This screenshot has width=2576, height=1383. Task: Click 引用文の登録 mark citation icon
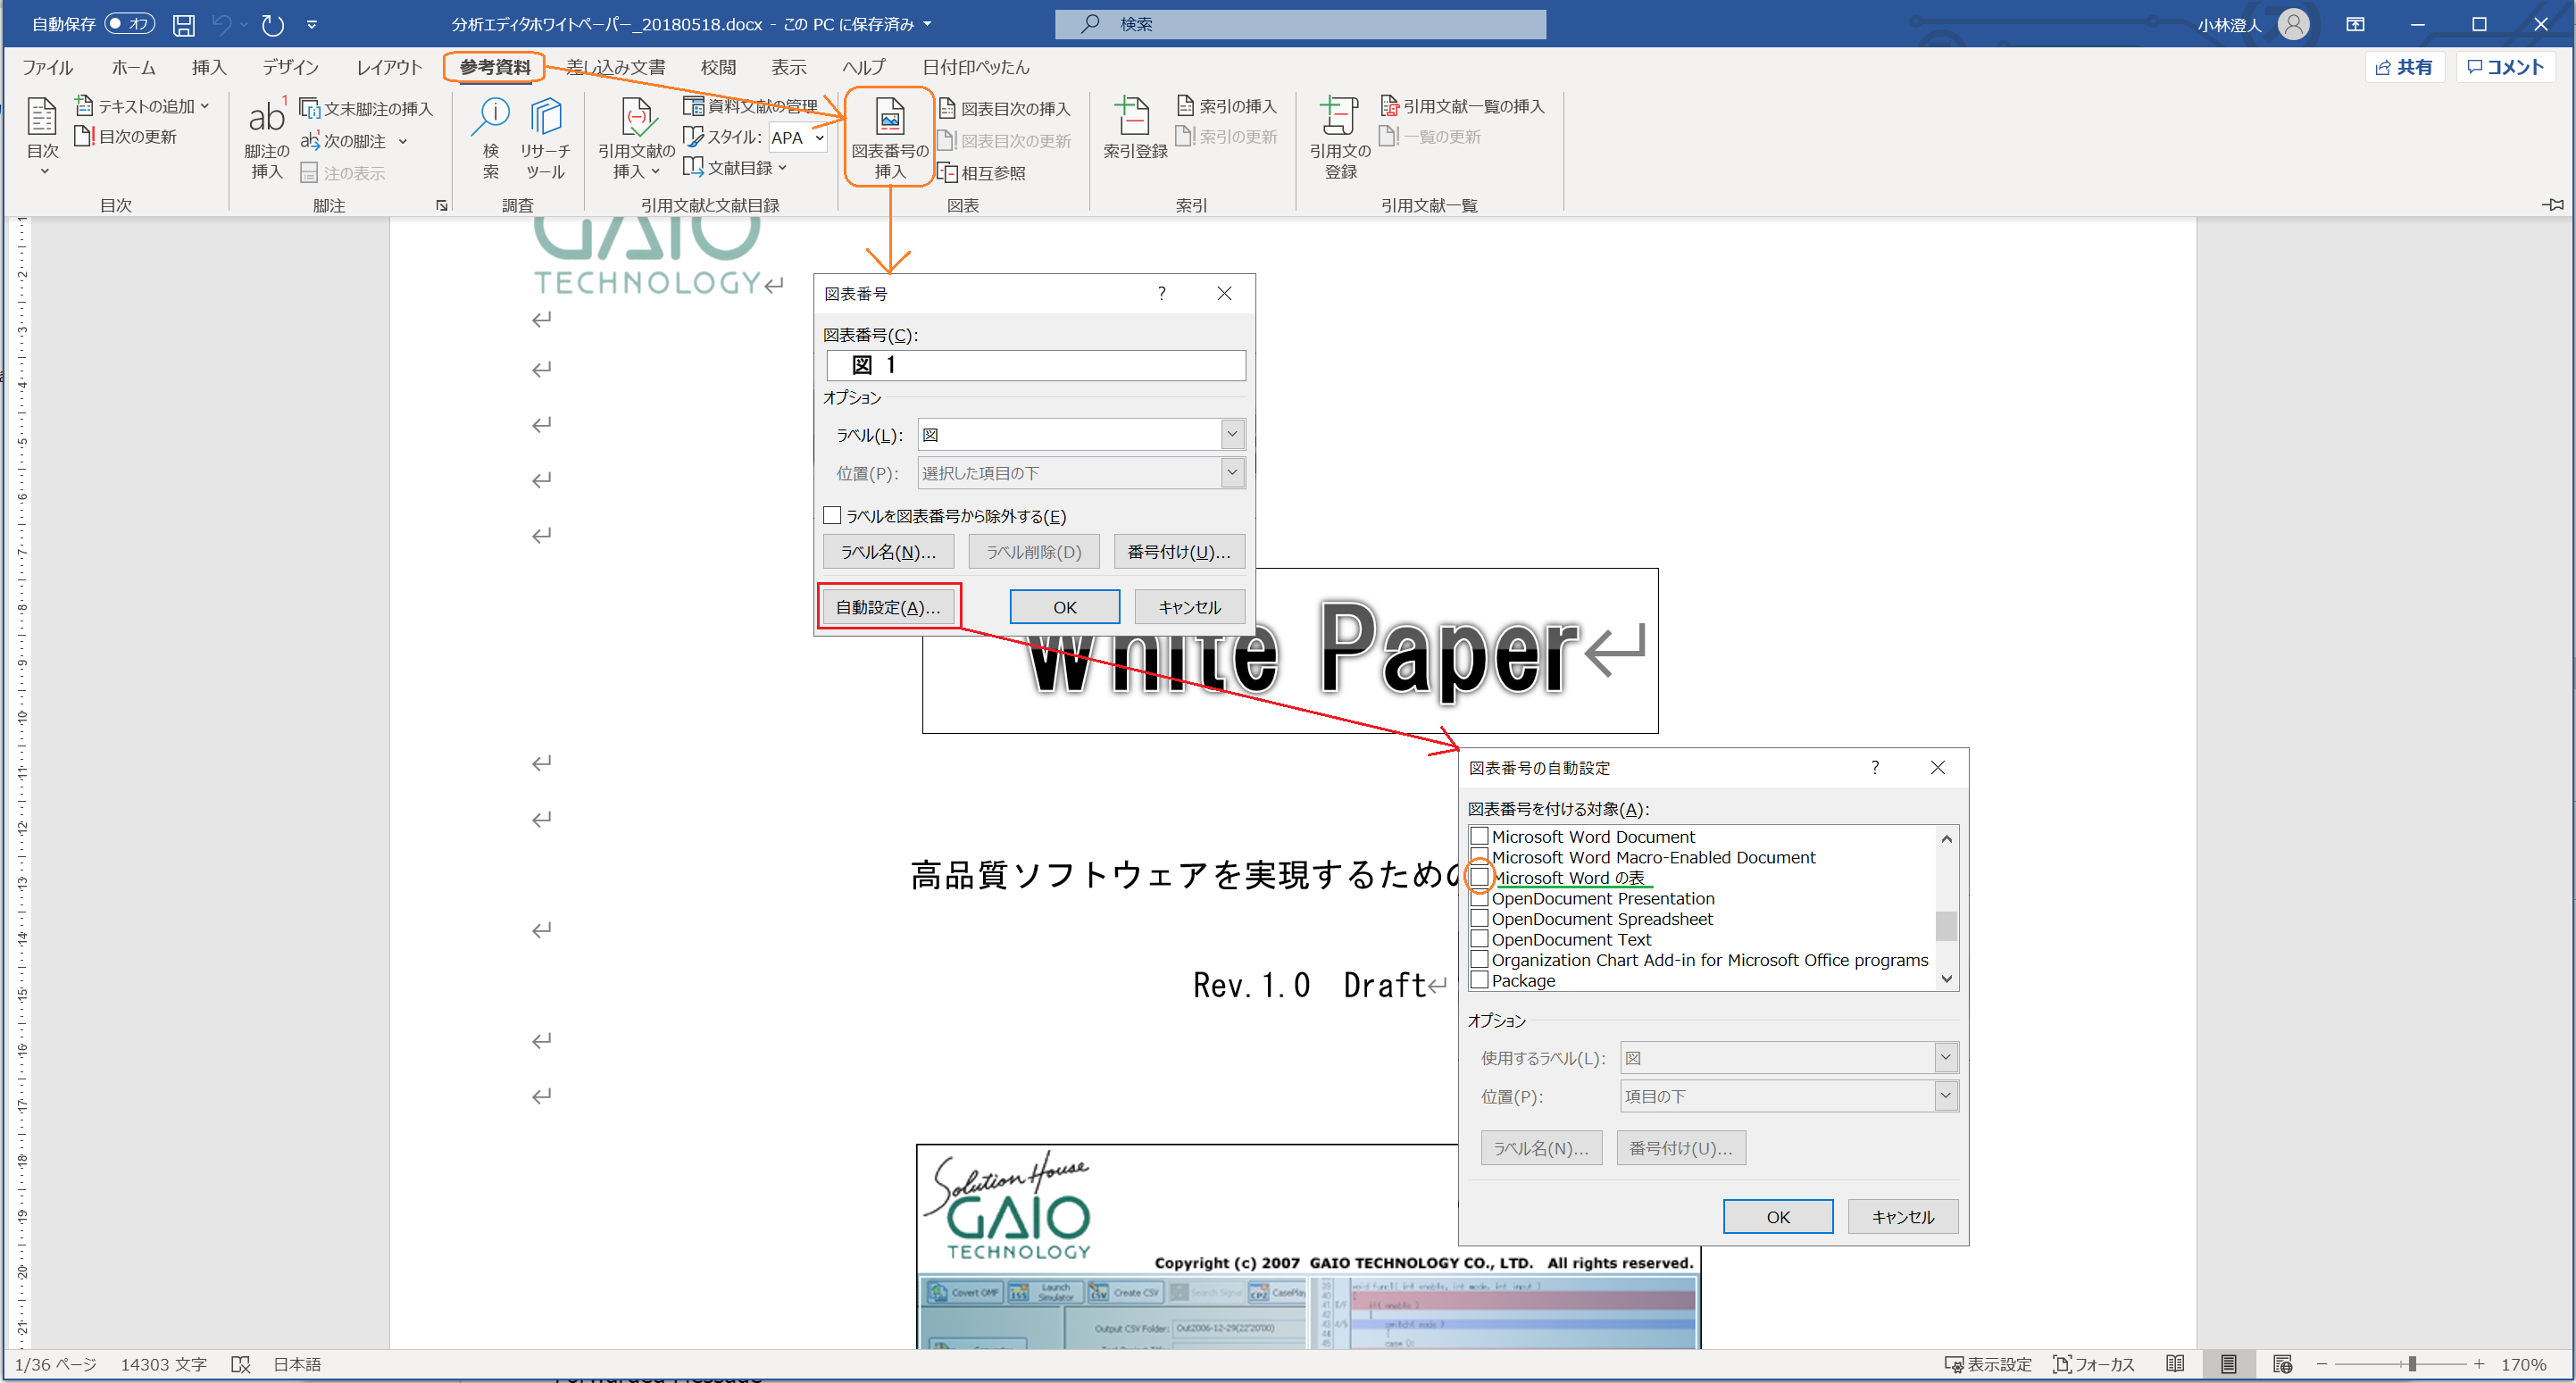coord(1339,117)
